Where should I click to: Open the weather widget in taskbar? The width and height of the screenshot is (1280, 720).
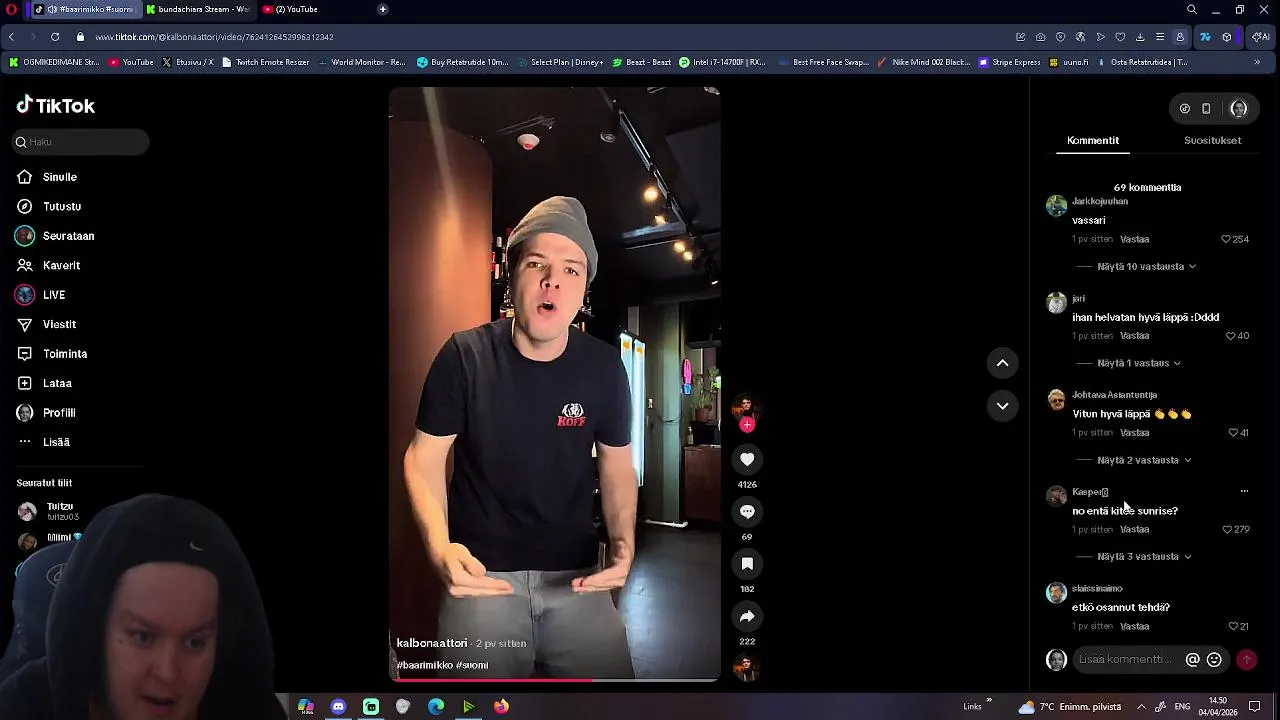(x=1068, y=707)
